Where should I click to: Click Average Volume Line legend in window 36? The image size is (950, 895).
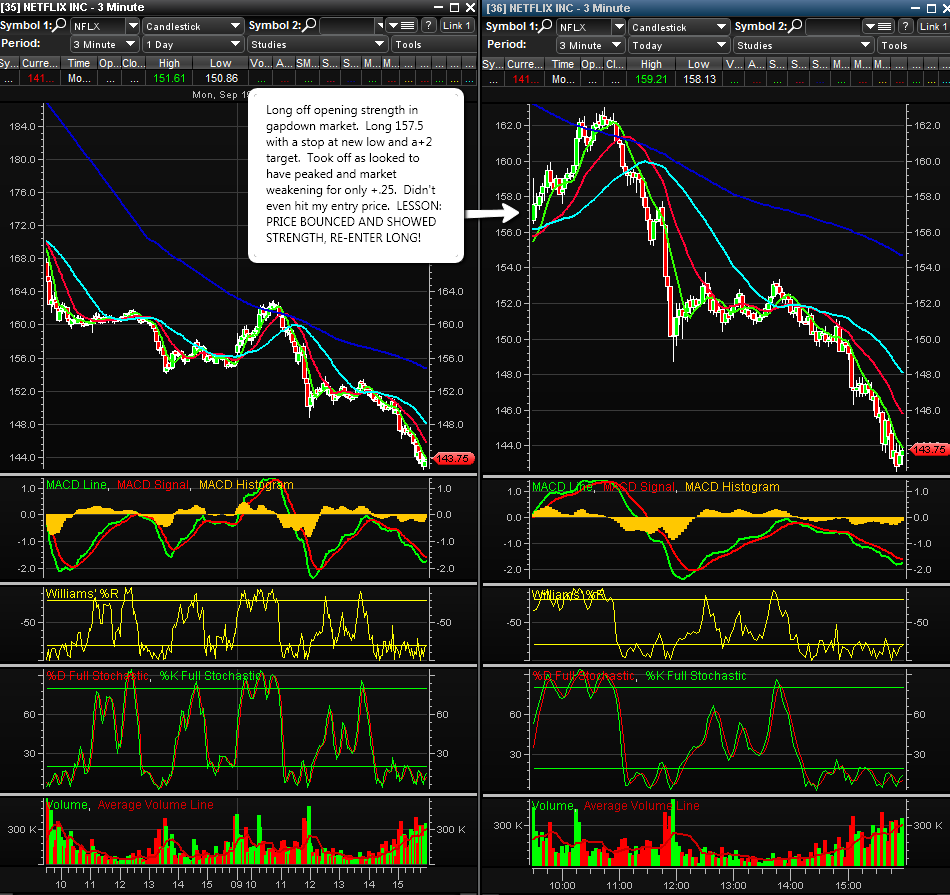click(641, 806)
